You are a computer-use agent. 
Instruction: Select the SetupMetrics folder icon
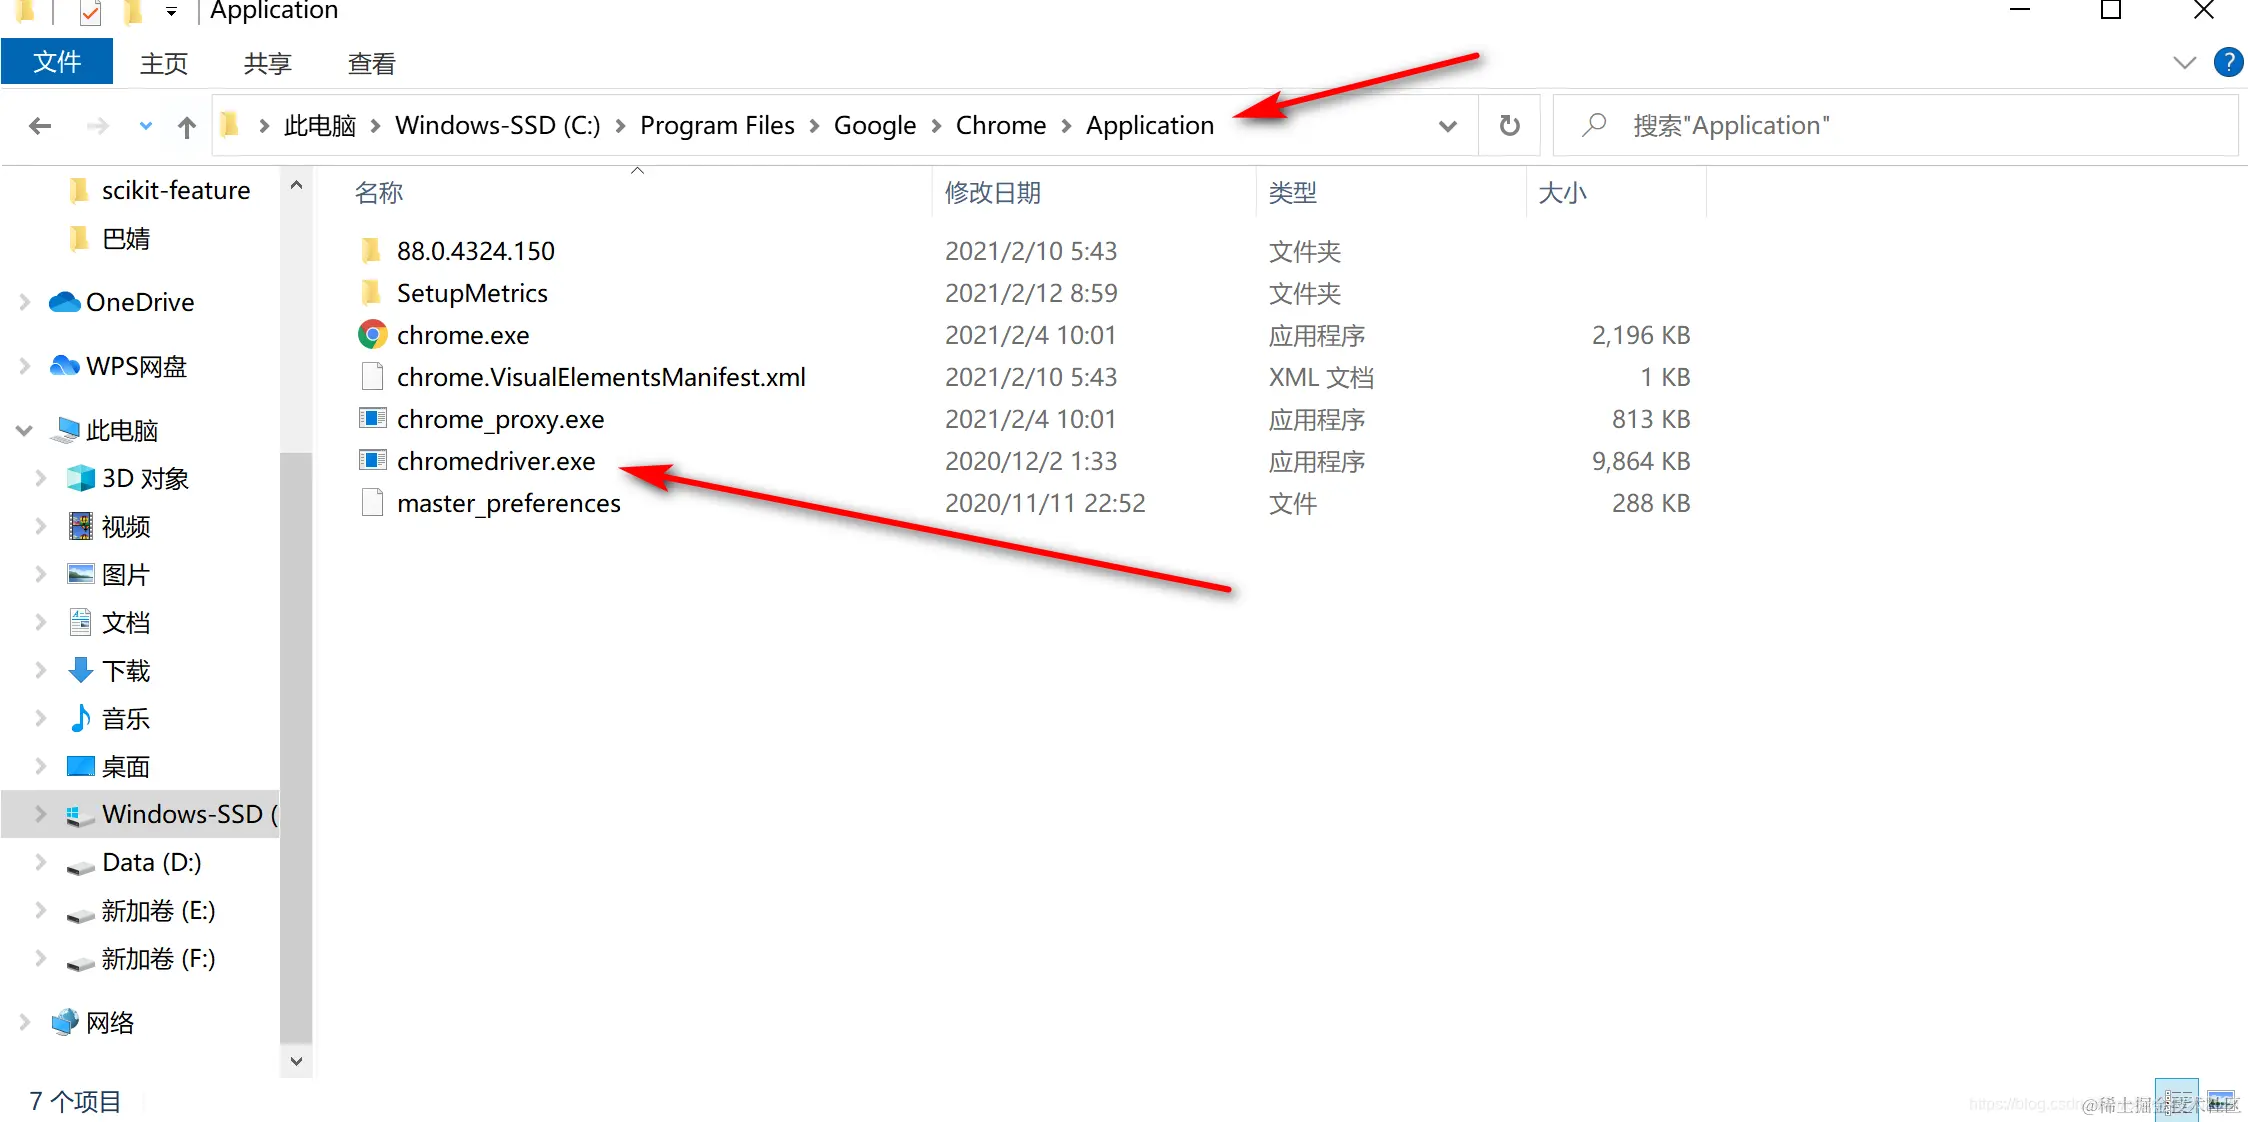(372, 292)
